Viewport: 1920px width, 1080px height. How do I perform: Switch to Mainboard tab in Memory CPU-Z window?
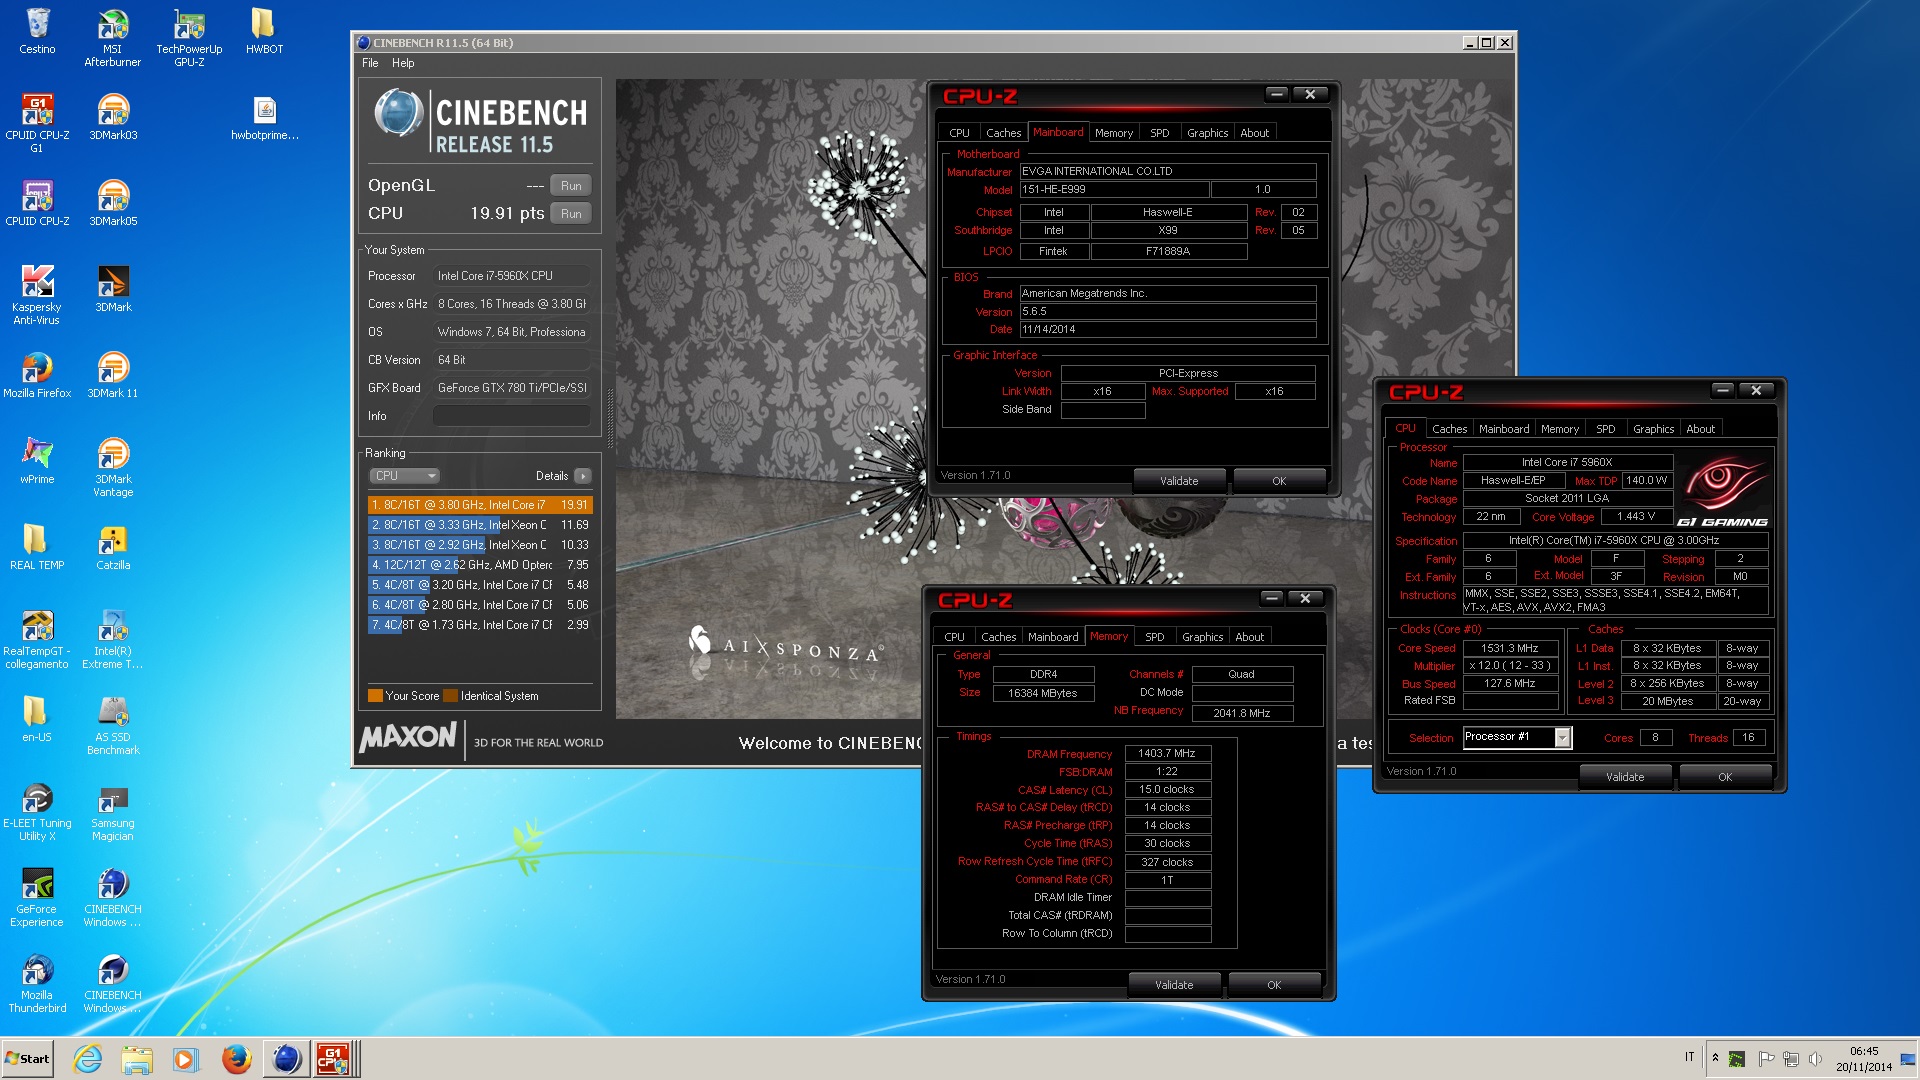(1053, 637)
